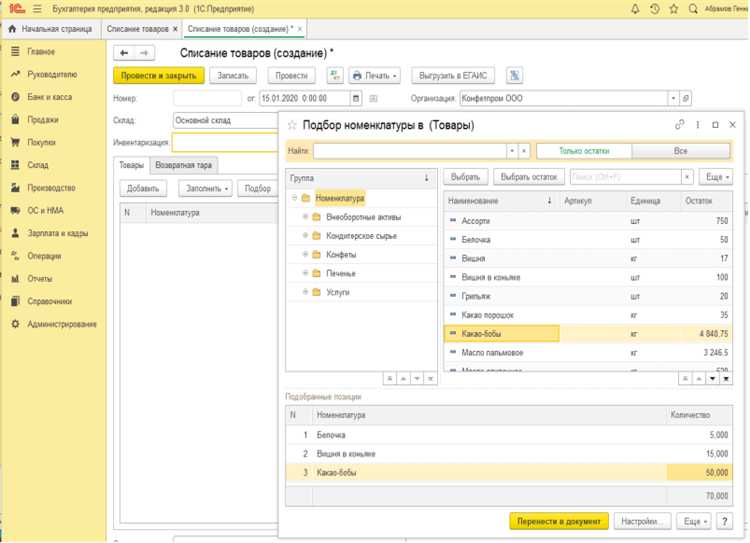Image resolution: width=750 pixels, height=543 pixels.
Task: Open the calendar picker for date field
Action: tap(355, 98)
